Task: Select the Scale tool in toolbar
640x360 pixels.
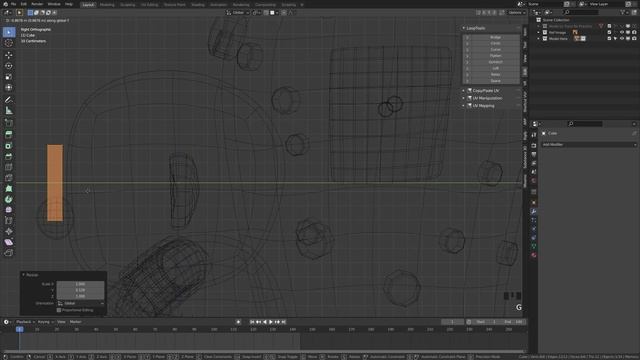Action: [9, 77]
